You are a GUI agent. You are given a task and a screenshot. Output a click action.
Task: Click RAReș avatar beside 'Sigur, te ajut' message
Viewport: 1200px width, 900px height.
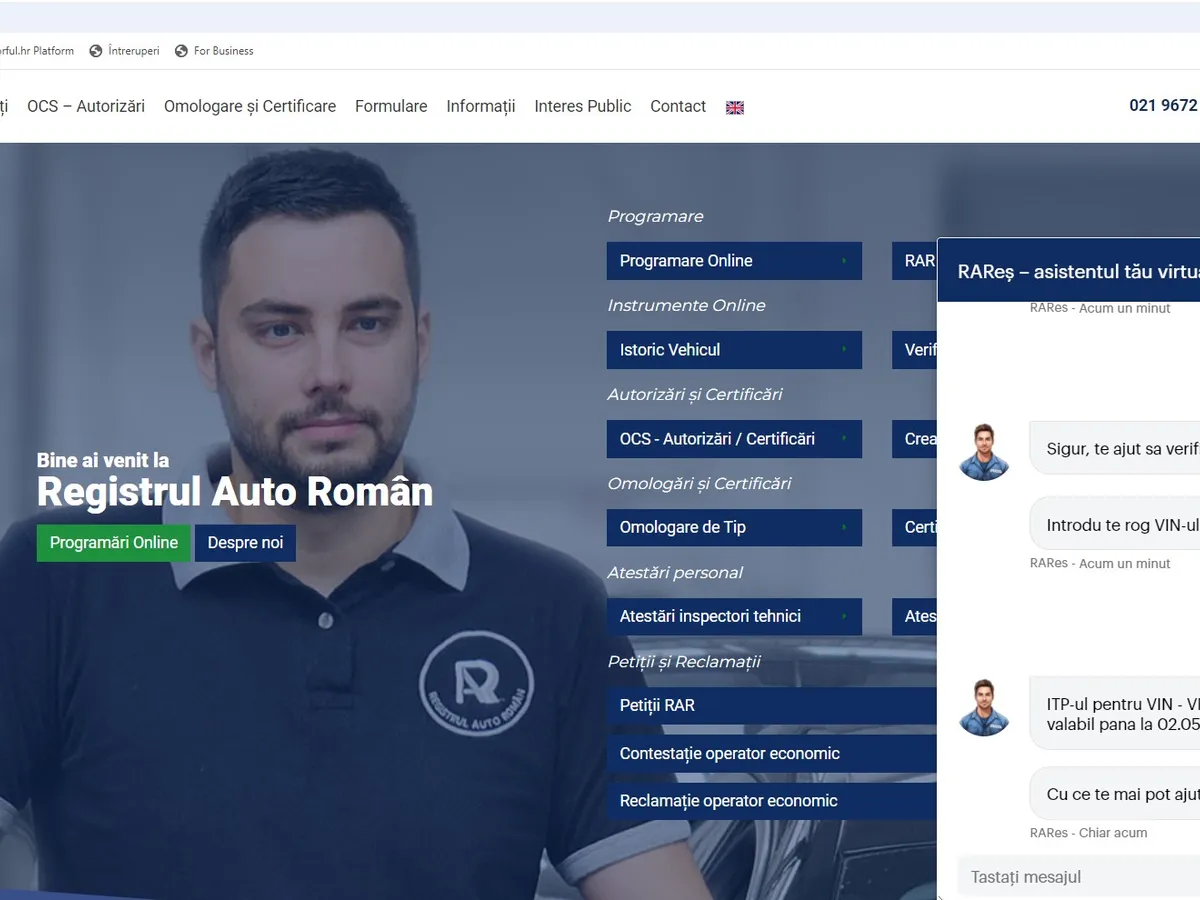984,452
